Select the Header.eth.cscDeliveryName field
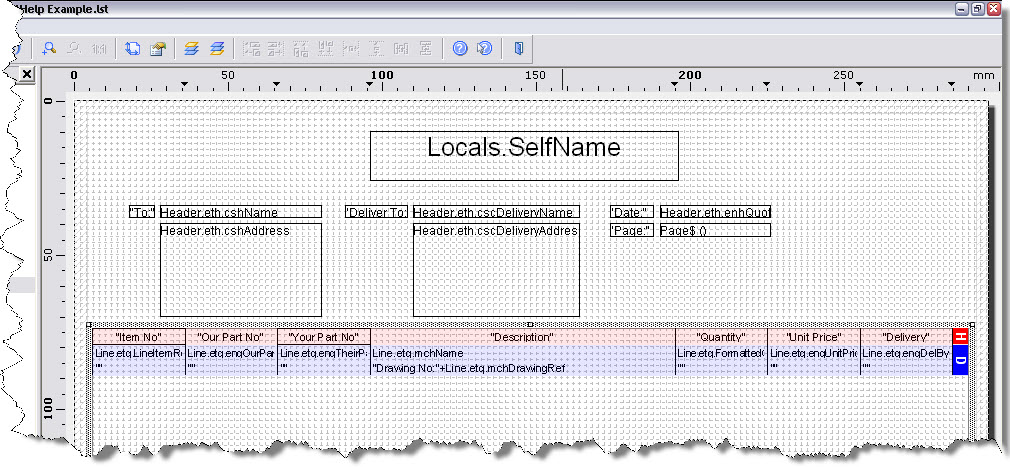This screenshot has height=467, width=1010. click(496, 212)
